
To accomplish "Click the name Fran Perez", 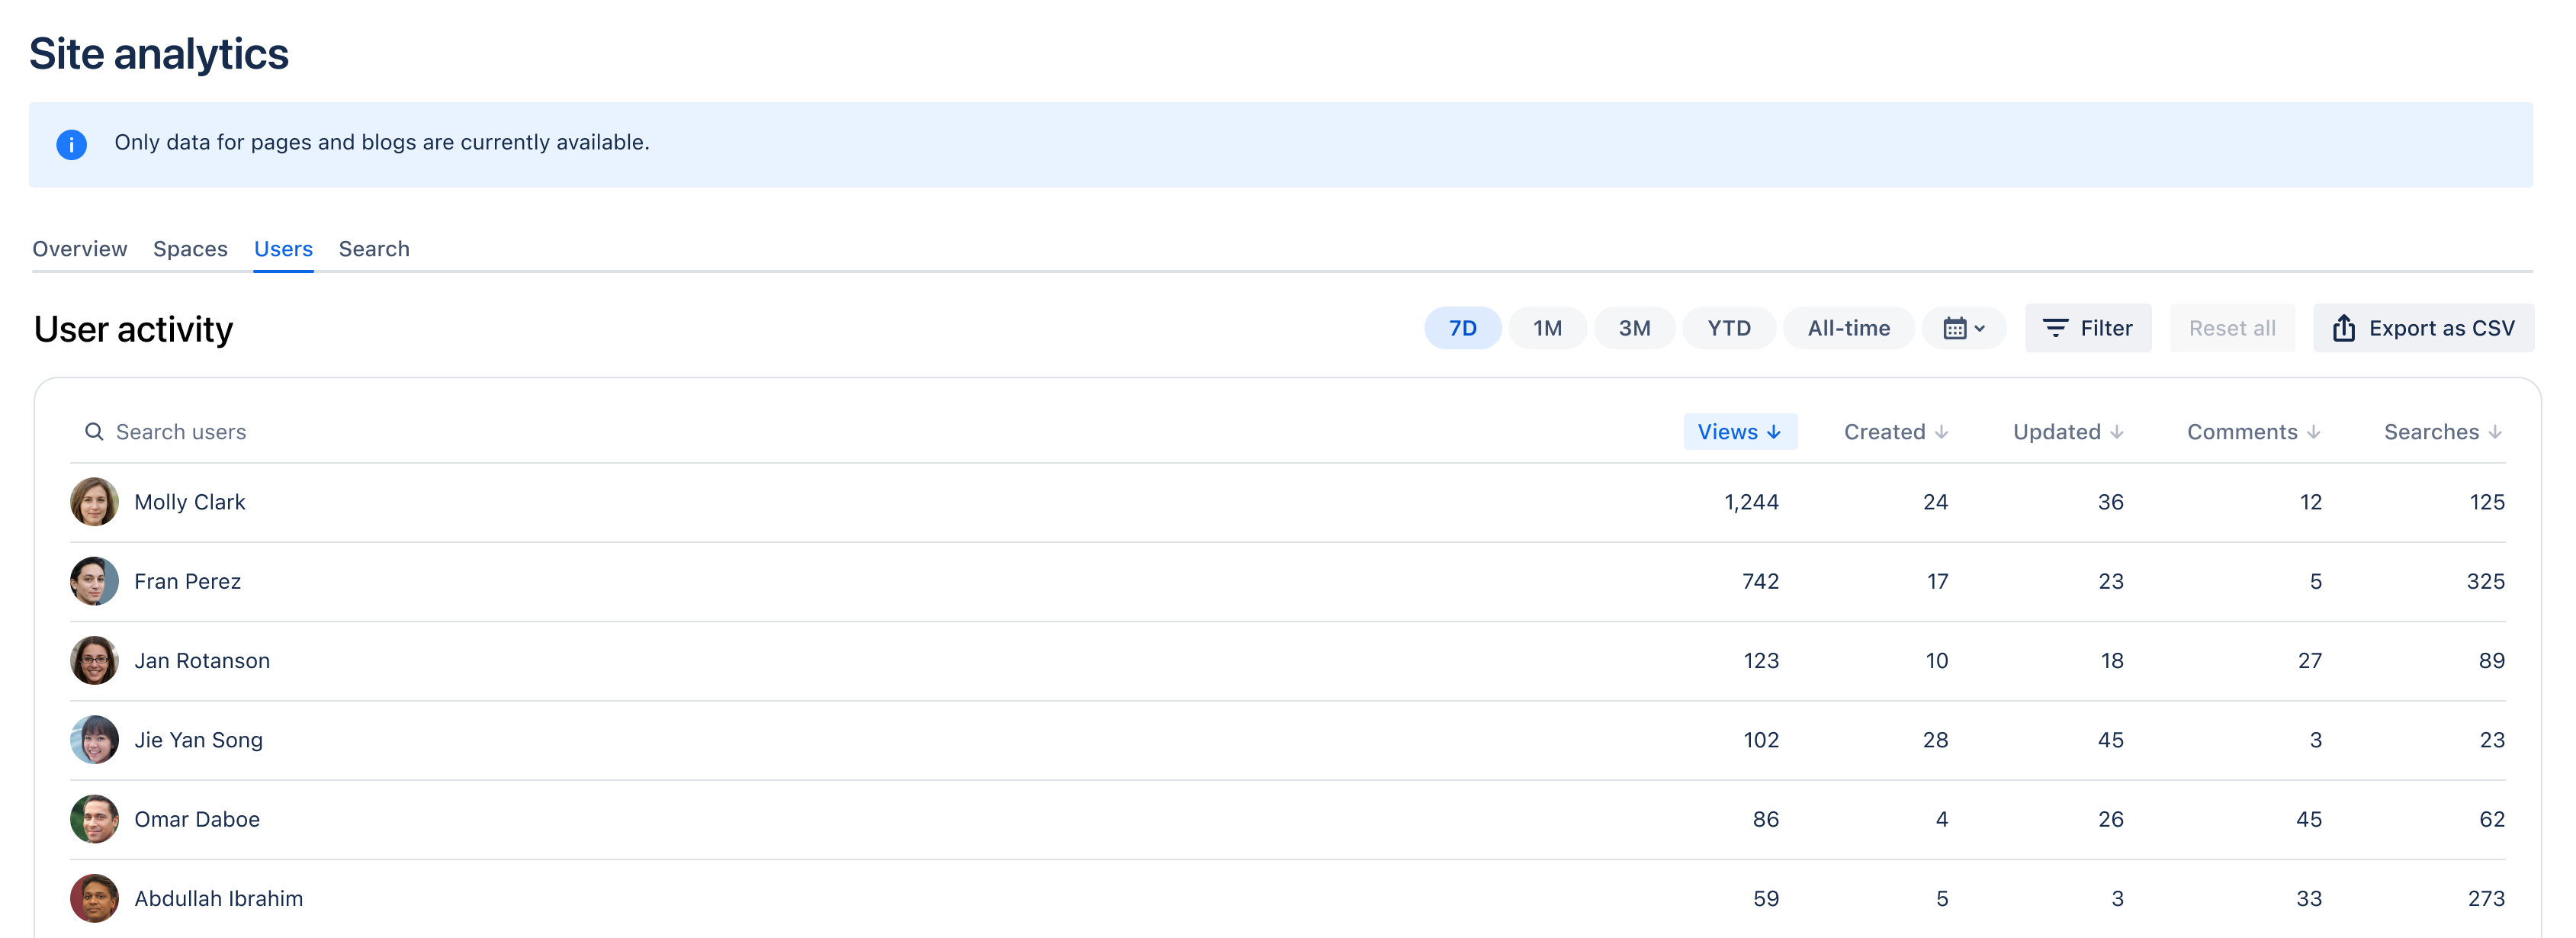I will tap(188, 581).
